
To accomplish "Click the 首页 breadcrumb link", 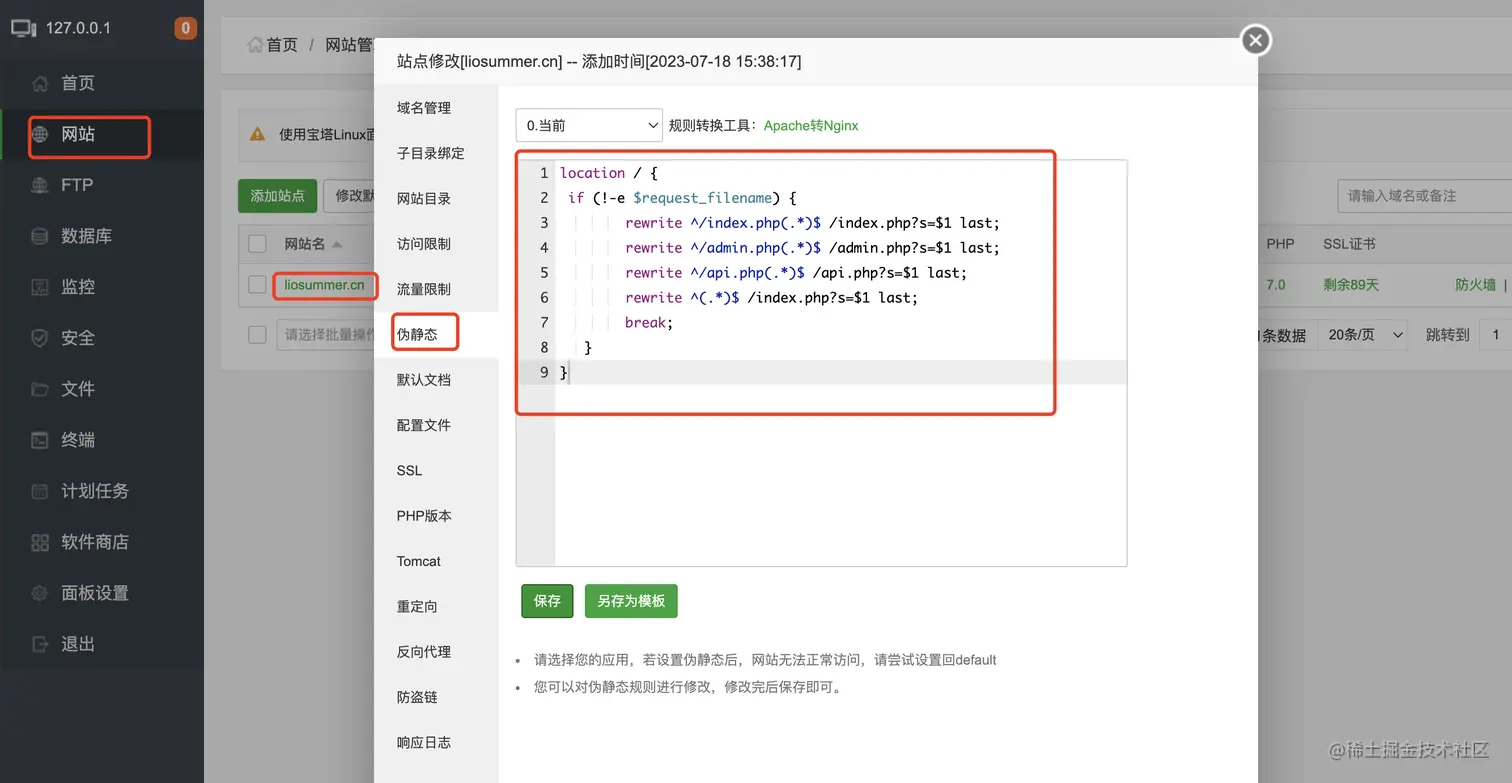I will (x=282, y=45).
